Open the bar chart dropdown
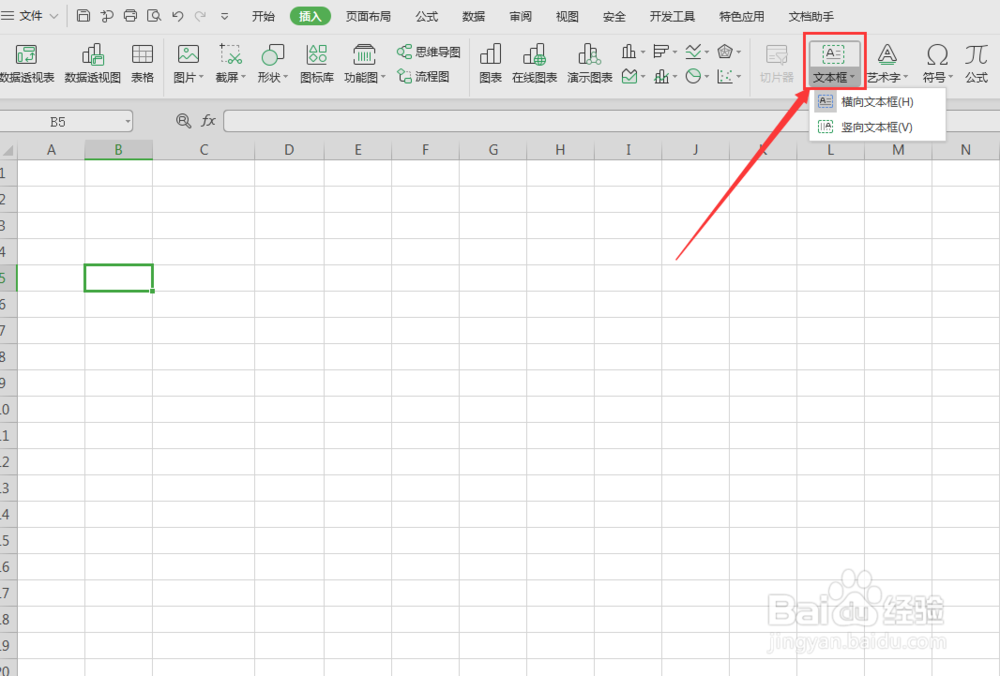This screenshot has width=1000, height=676. (x=665, y=51)
